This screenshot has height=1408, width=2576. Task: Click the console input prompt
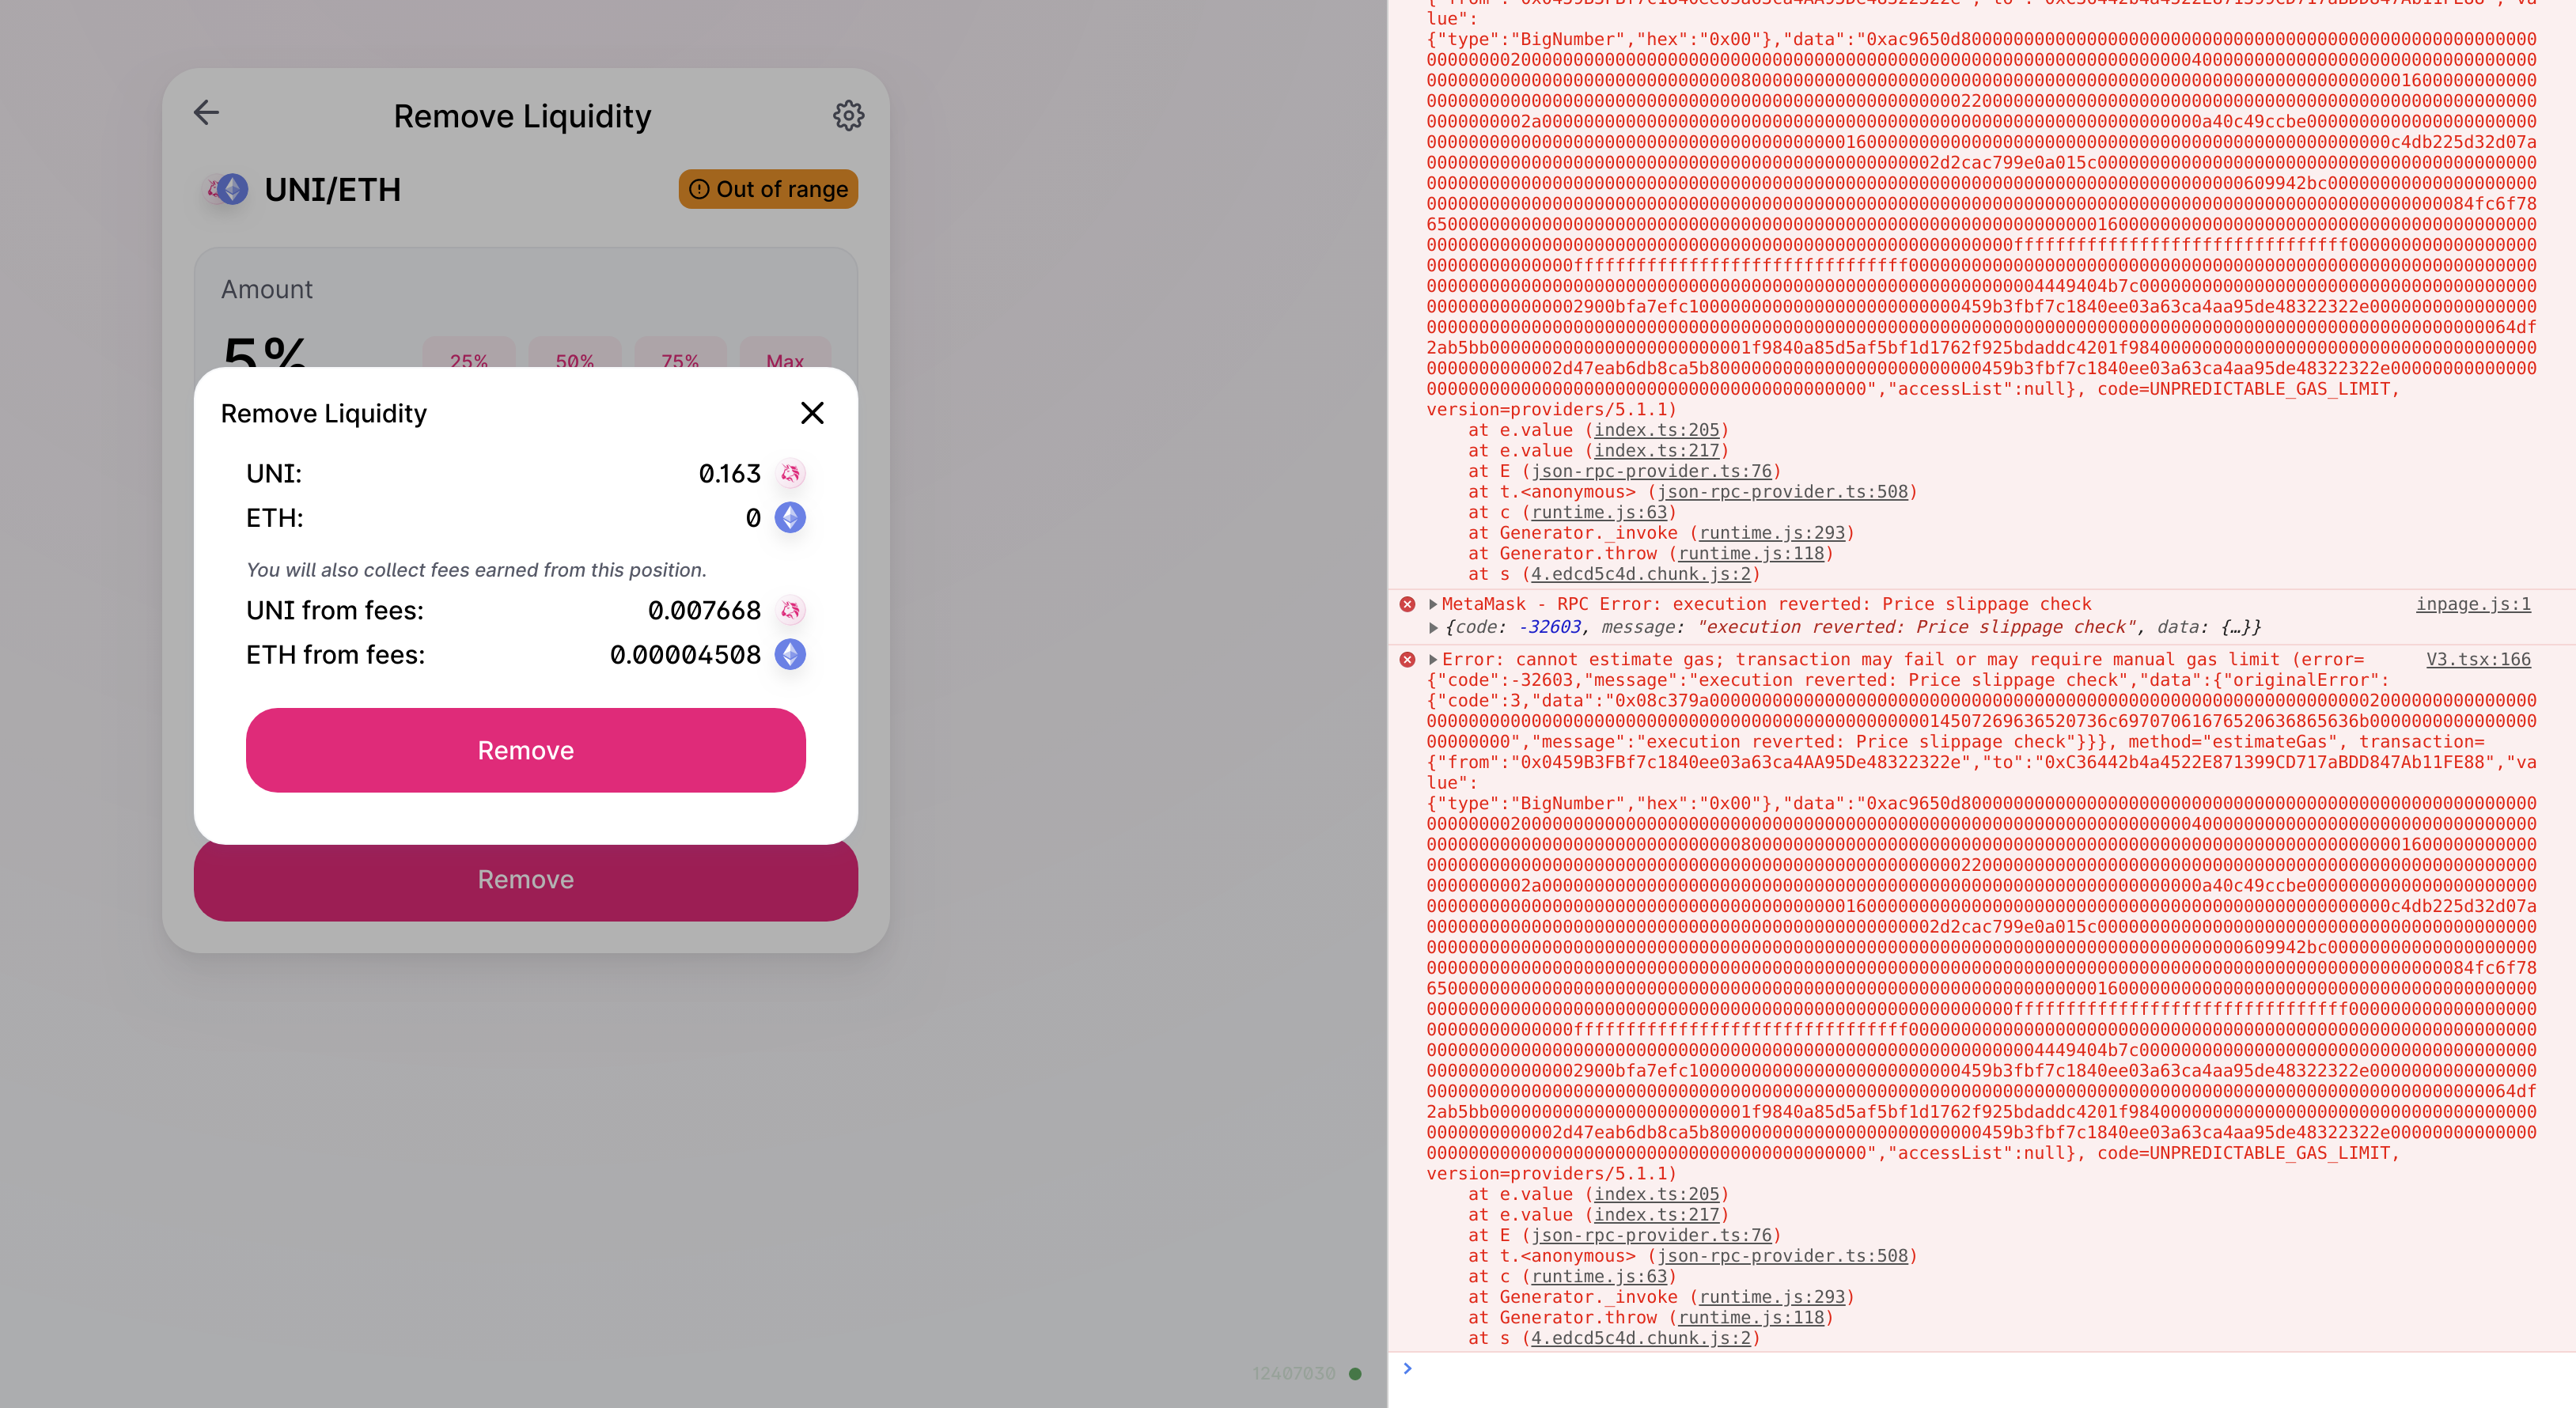click(1980, 1369)
